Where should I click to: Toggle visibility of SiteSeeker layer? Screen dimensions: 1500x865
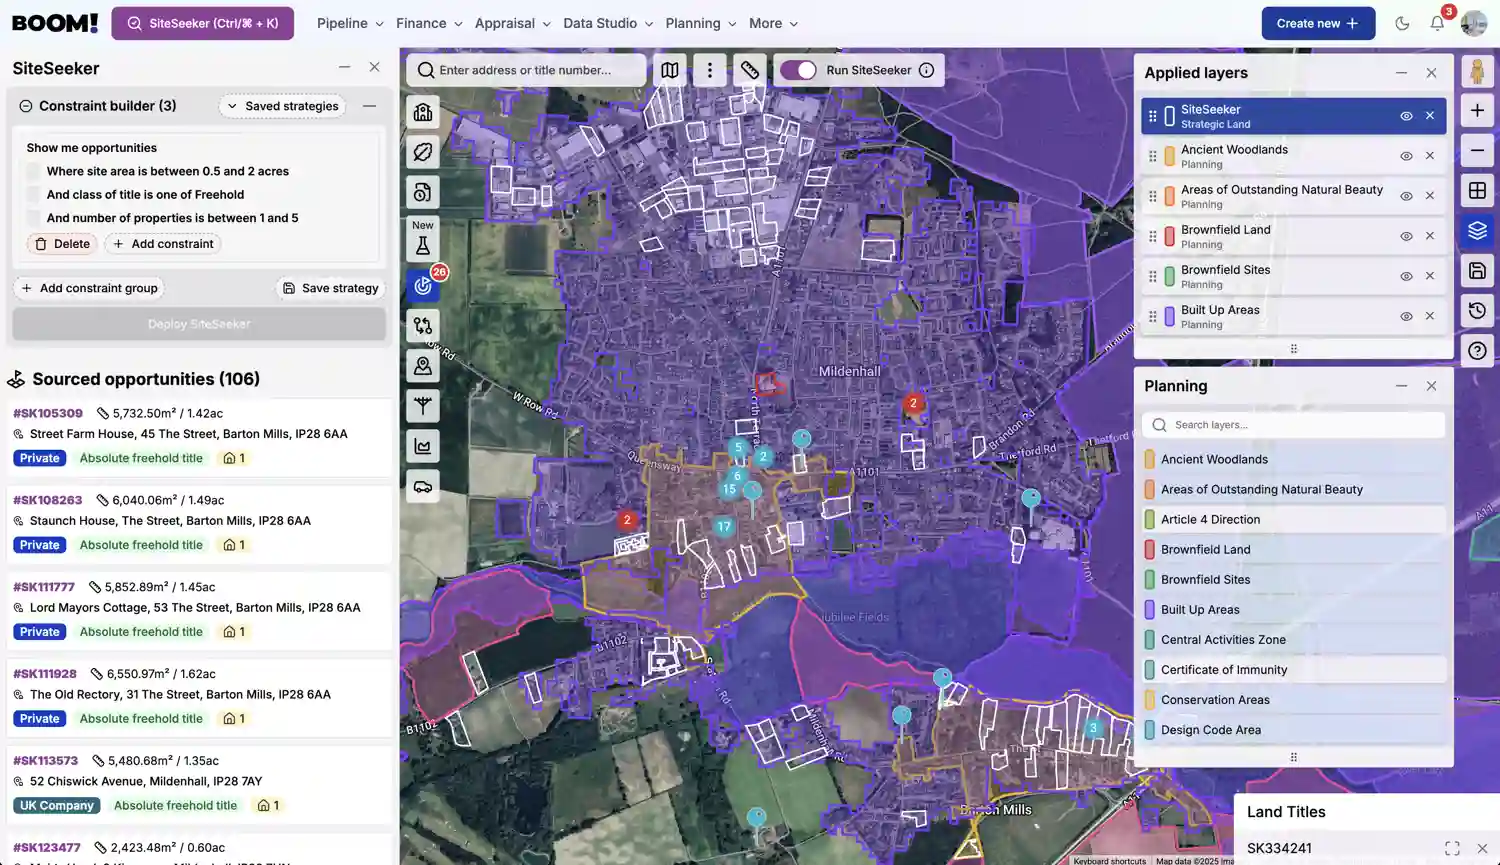click(x=1406, y=116)
